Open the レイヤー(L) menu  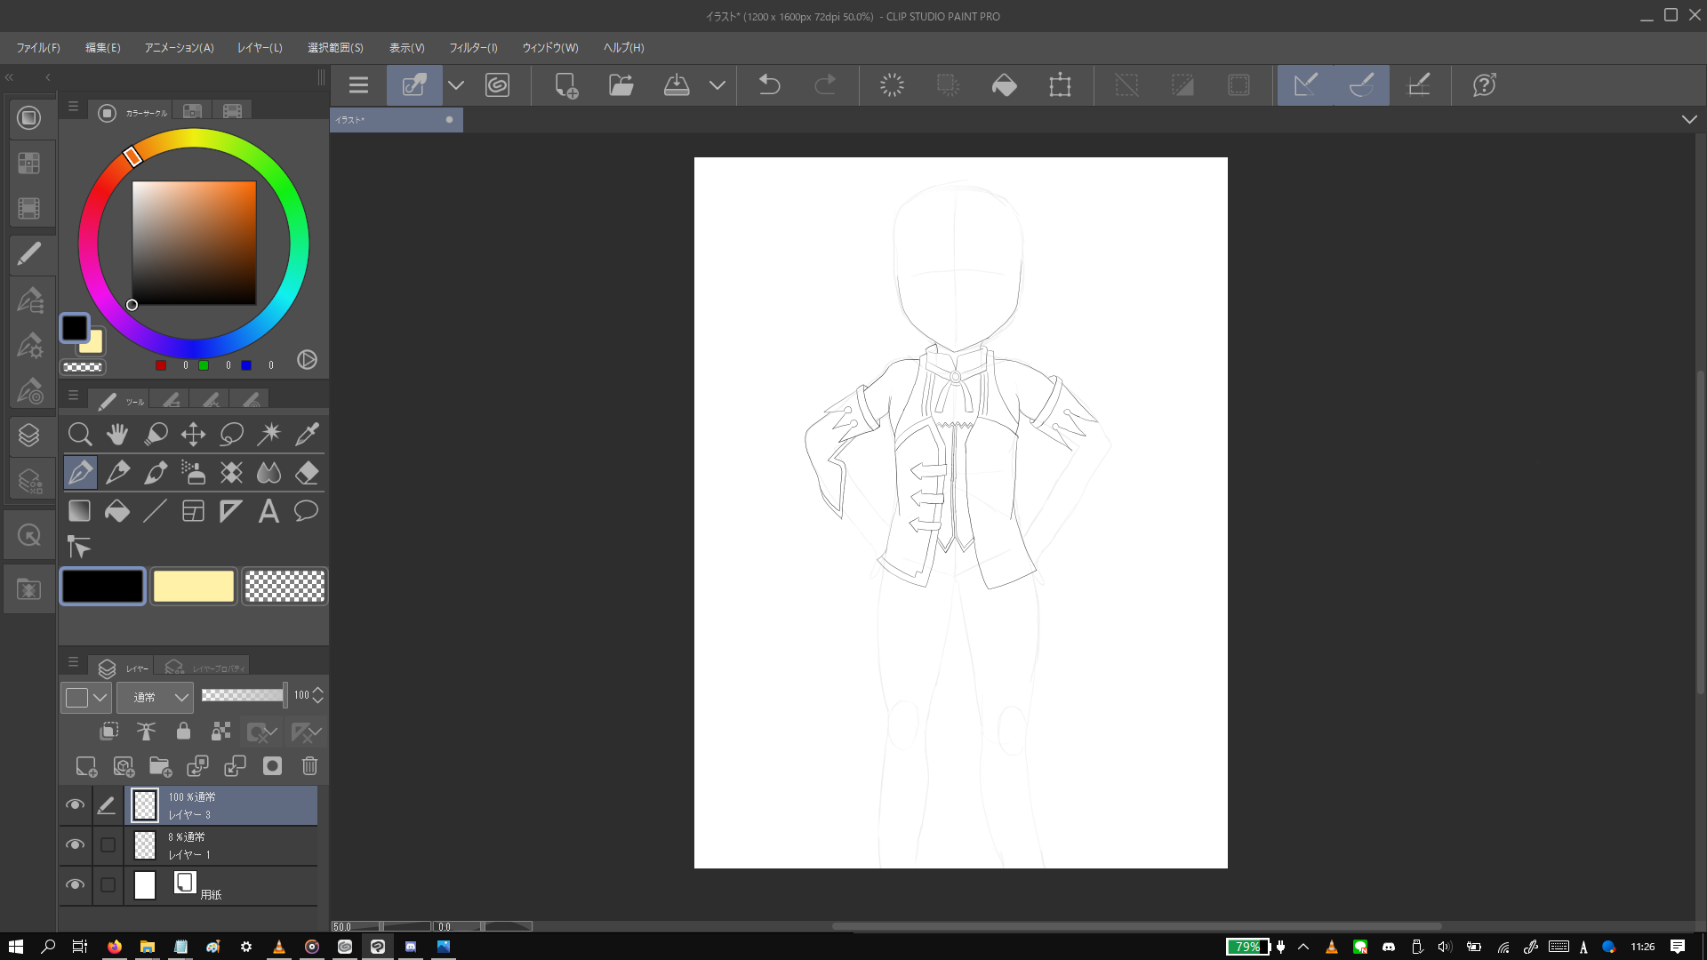[260, 47]
